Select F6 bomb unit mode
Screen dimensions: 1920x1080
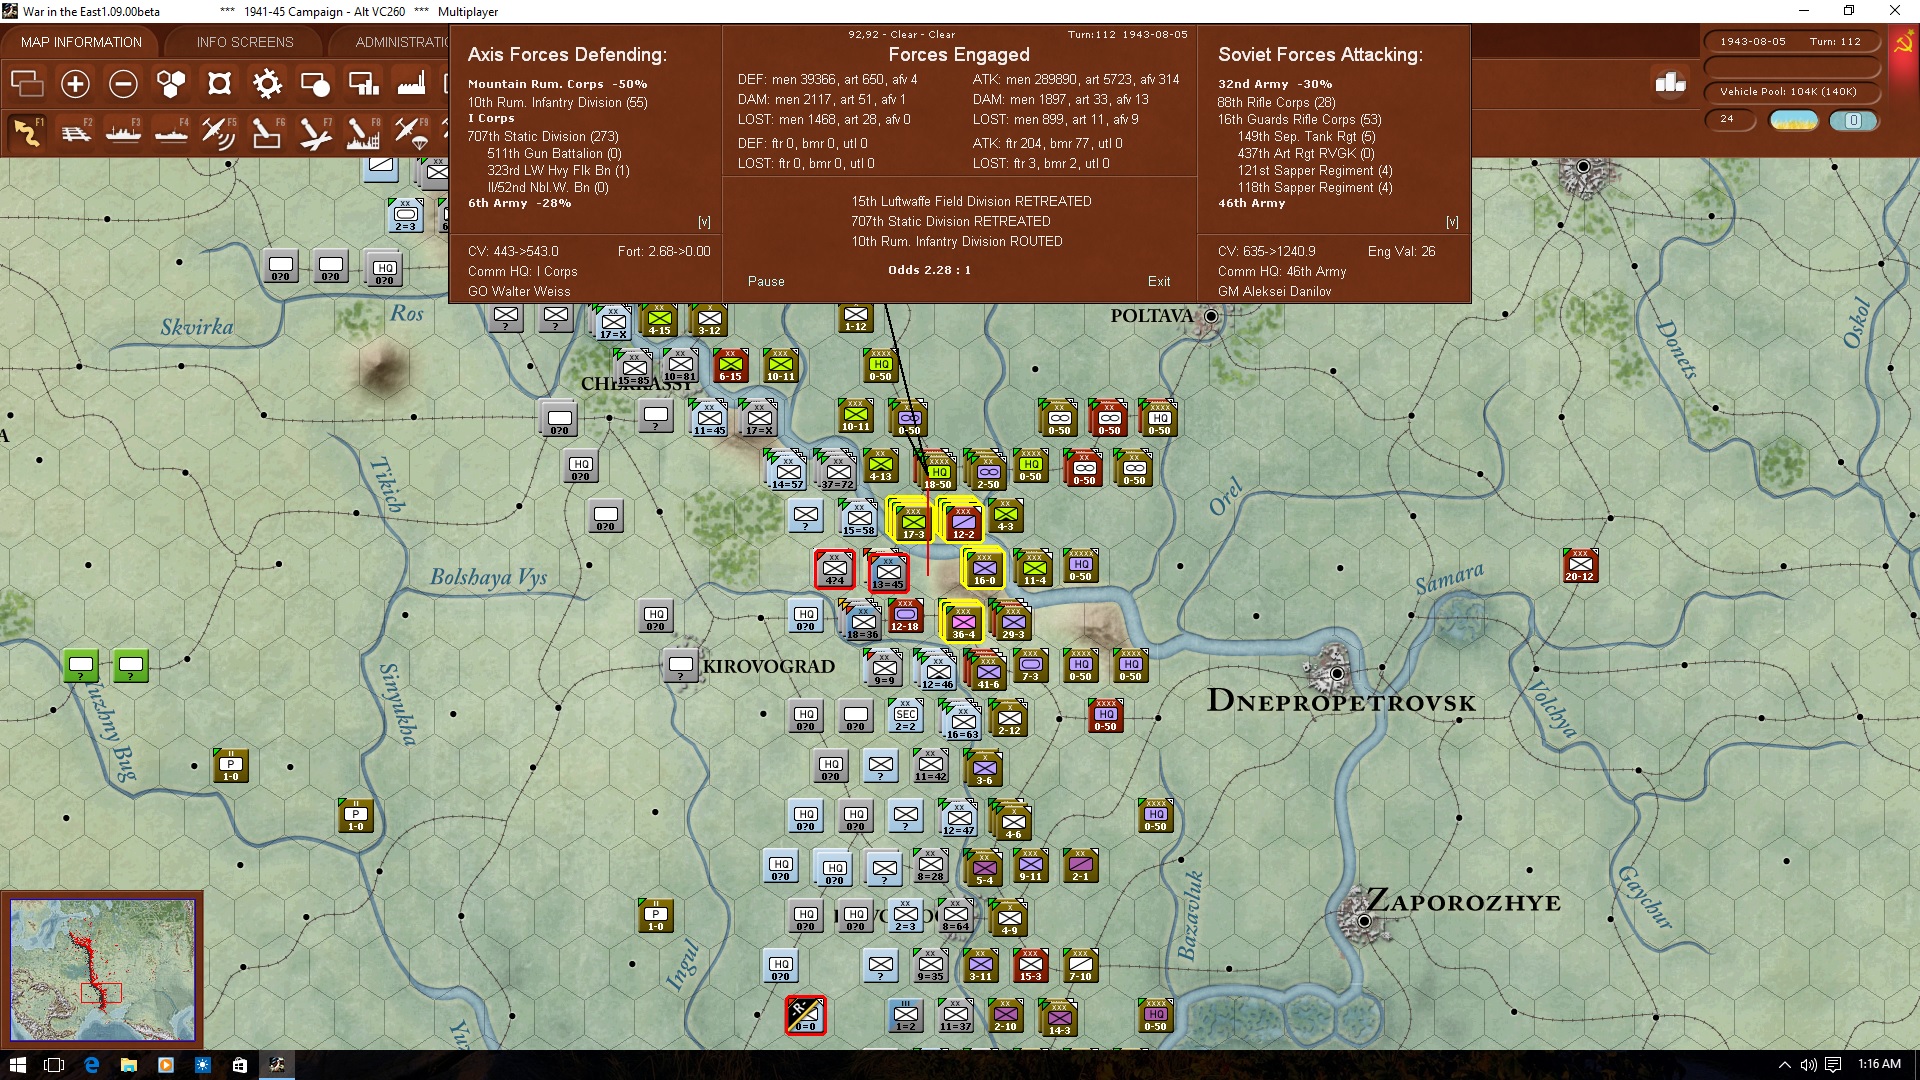267,132
